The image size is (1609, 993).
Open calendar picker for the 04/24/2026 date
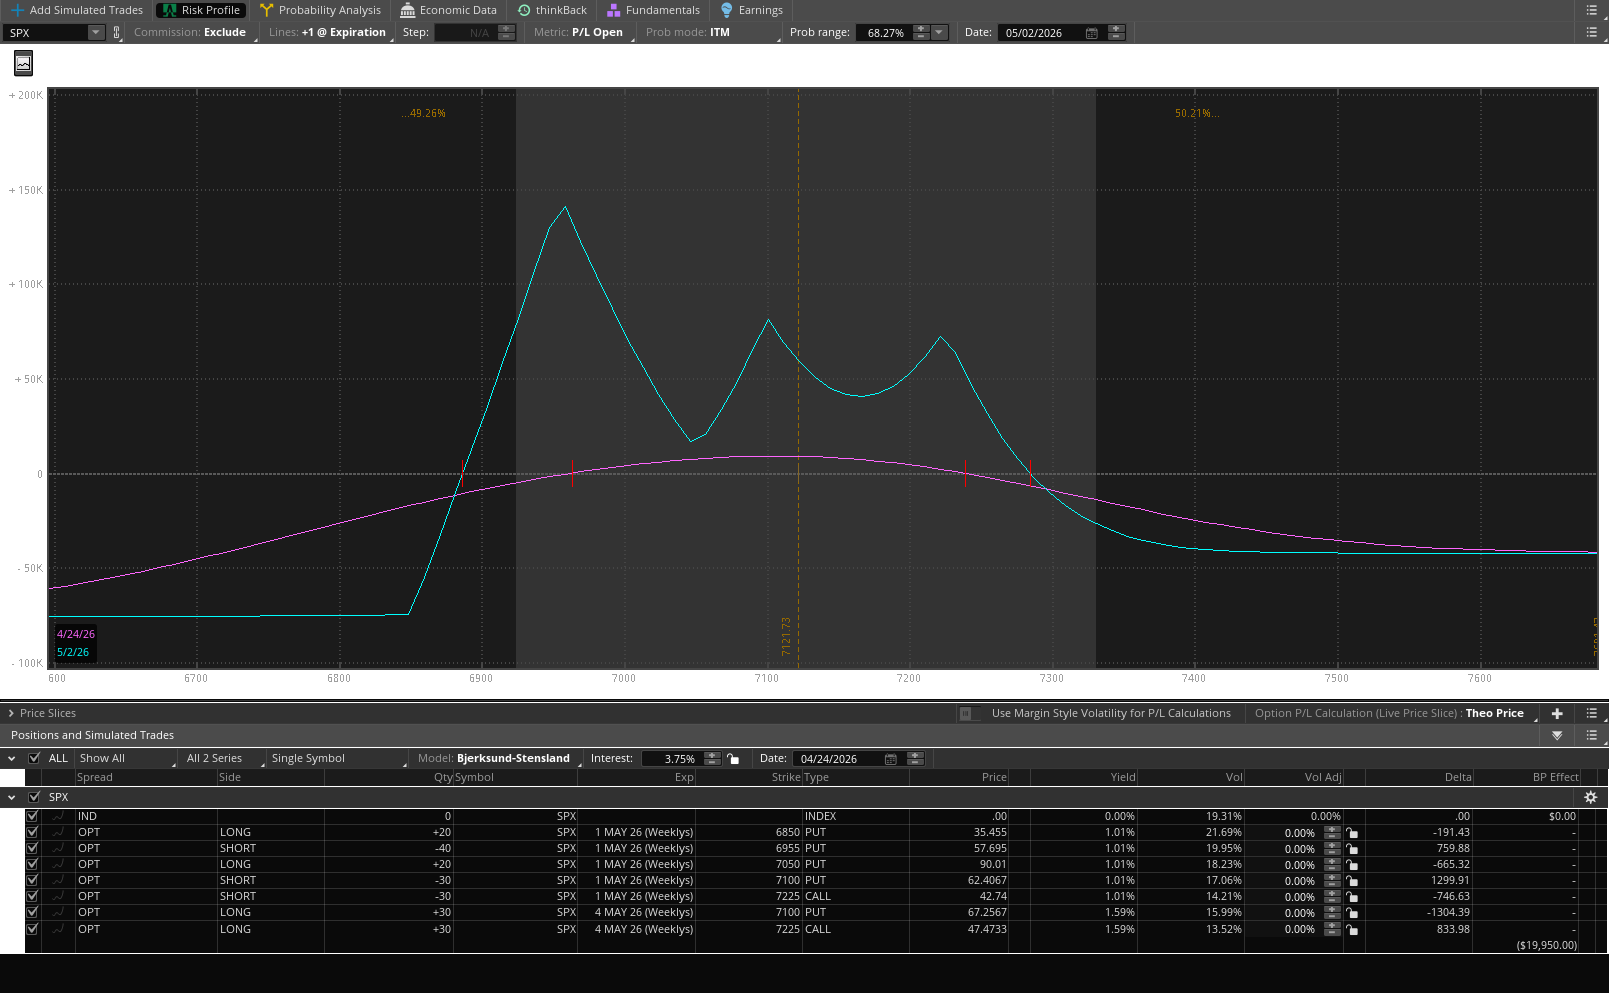[890, 759]
